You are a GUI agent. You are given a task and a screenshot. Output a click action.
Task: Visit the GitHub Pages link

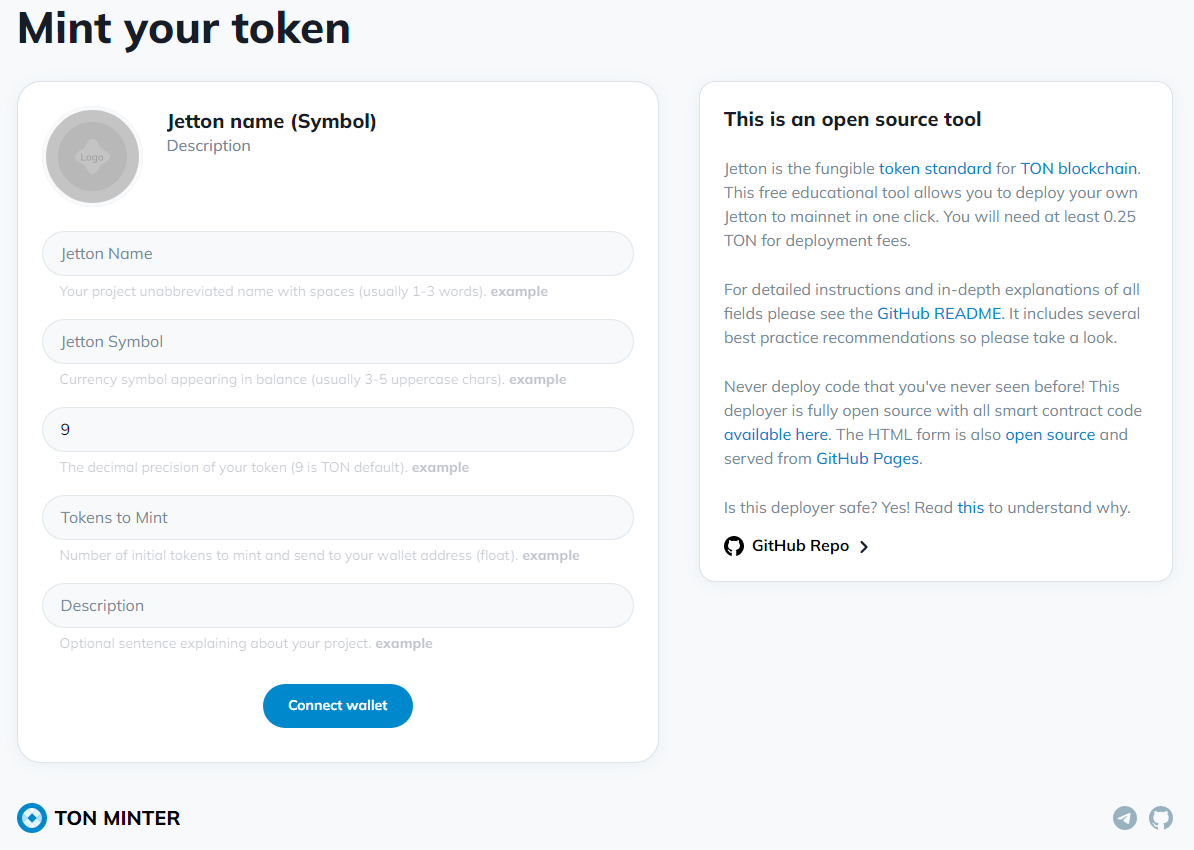pyautogui.click(x=867, y=459)
